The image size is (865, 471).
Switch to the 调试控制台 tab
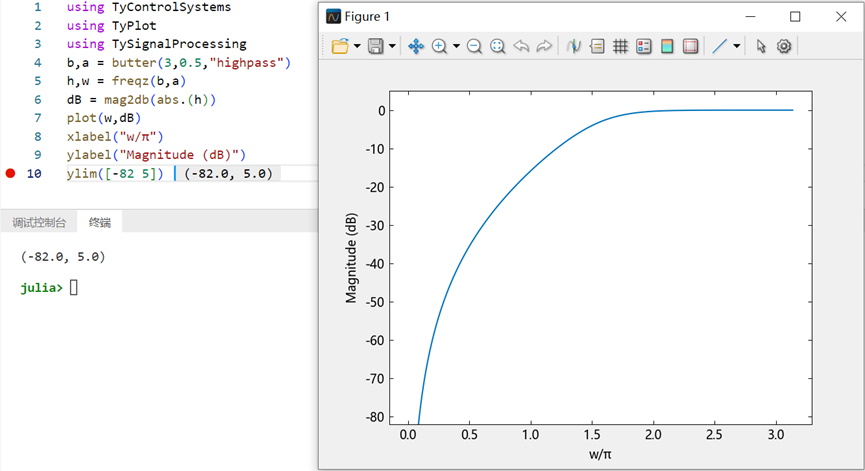pyautogui.click(x=39, y=222)
